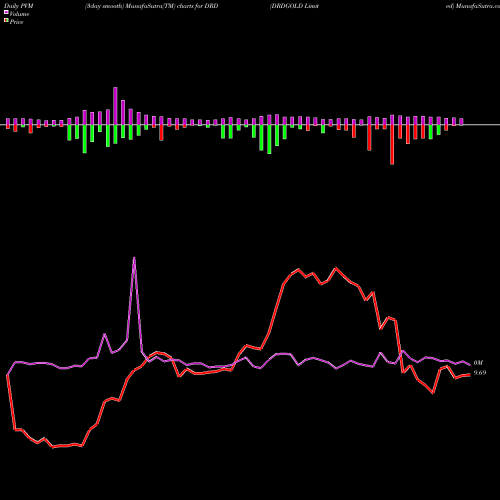Click the peak of the magenta volume line spike
Image resolution: width=500 pixels, height=500 pixels.
134,258
